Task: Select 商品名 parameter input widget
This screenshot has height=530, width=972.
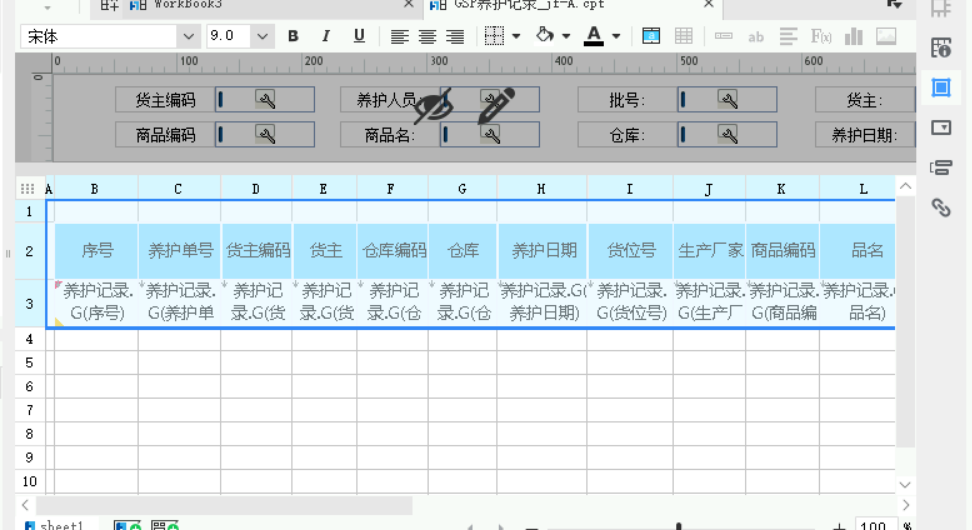Action: point(490,135)
